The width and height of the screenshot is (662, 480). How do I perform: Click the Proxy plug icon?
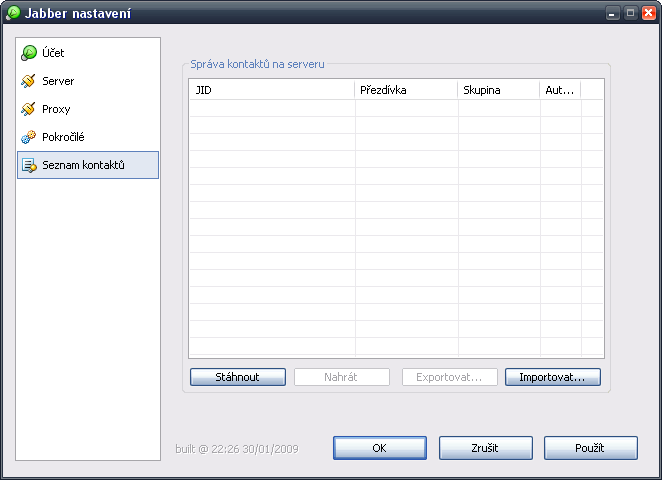pyautogui.click(x=28, y=109)
